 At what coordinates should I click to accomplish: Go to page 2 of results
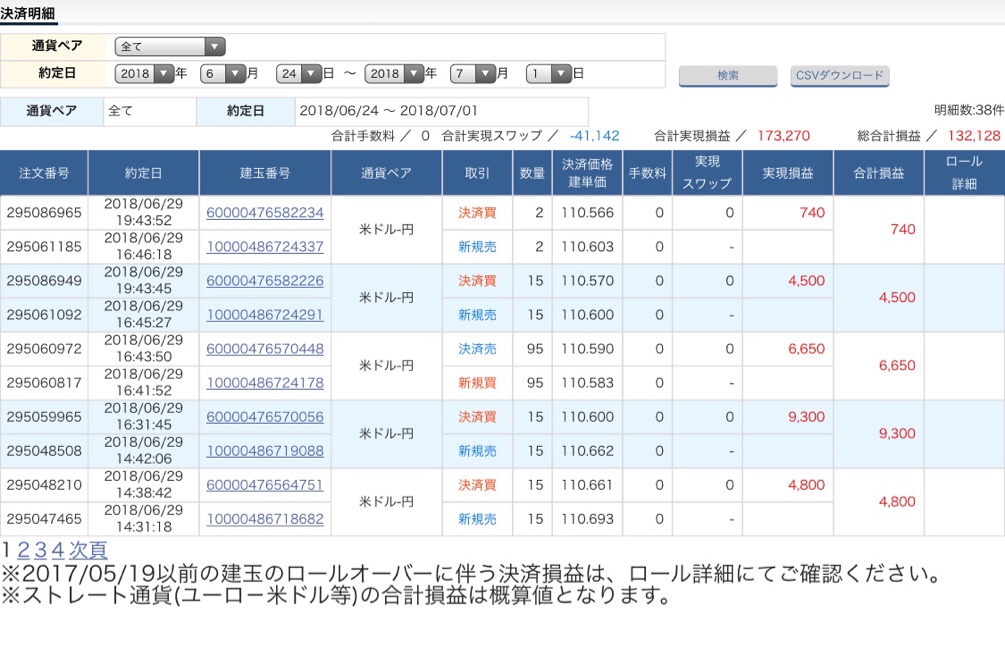[x=23, y=550]
